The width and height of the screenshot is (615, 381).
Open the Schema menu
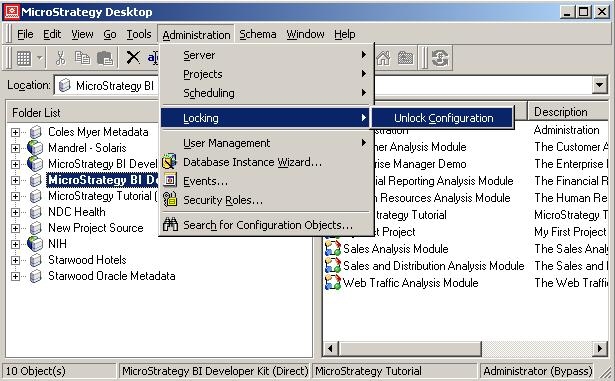[258, 35]
